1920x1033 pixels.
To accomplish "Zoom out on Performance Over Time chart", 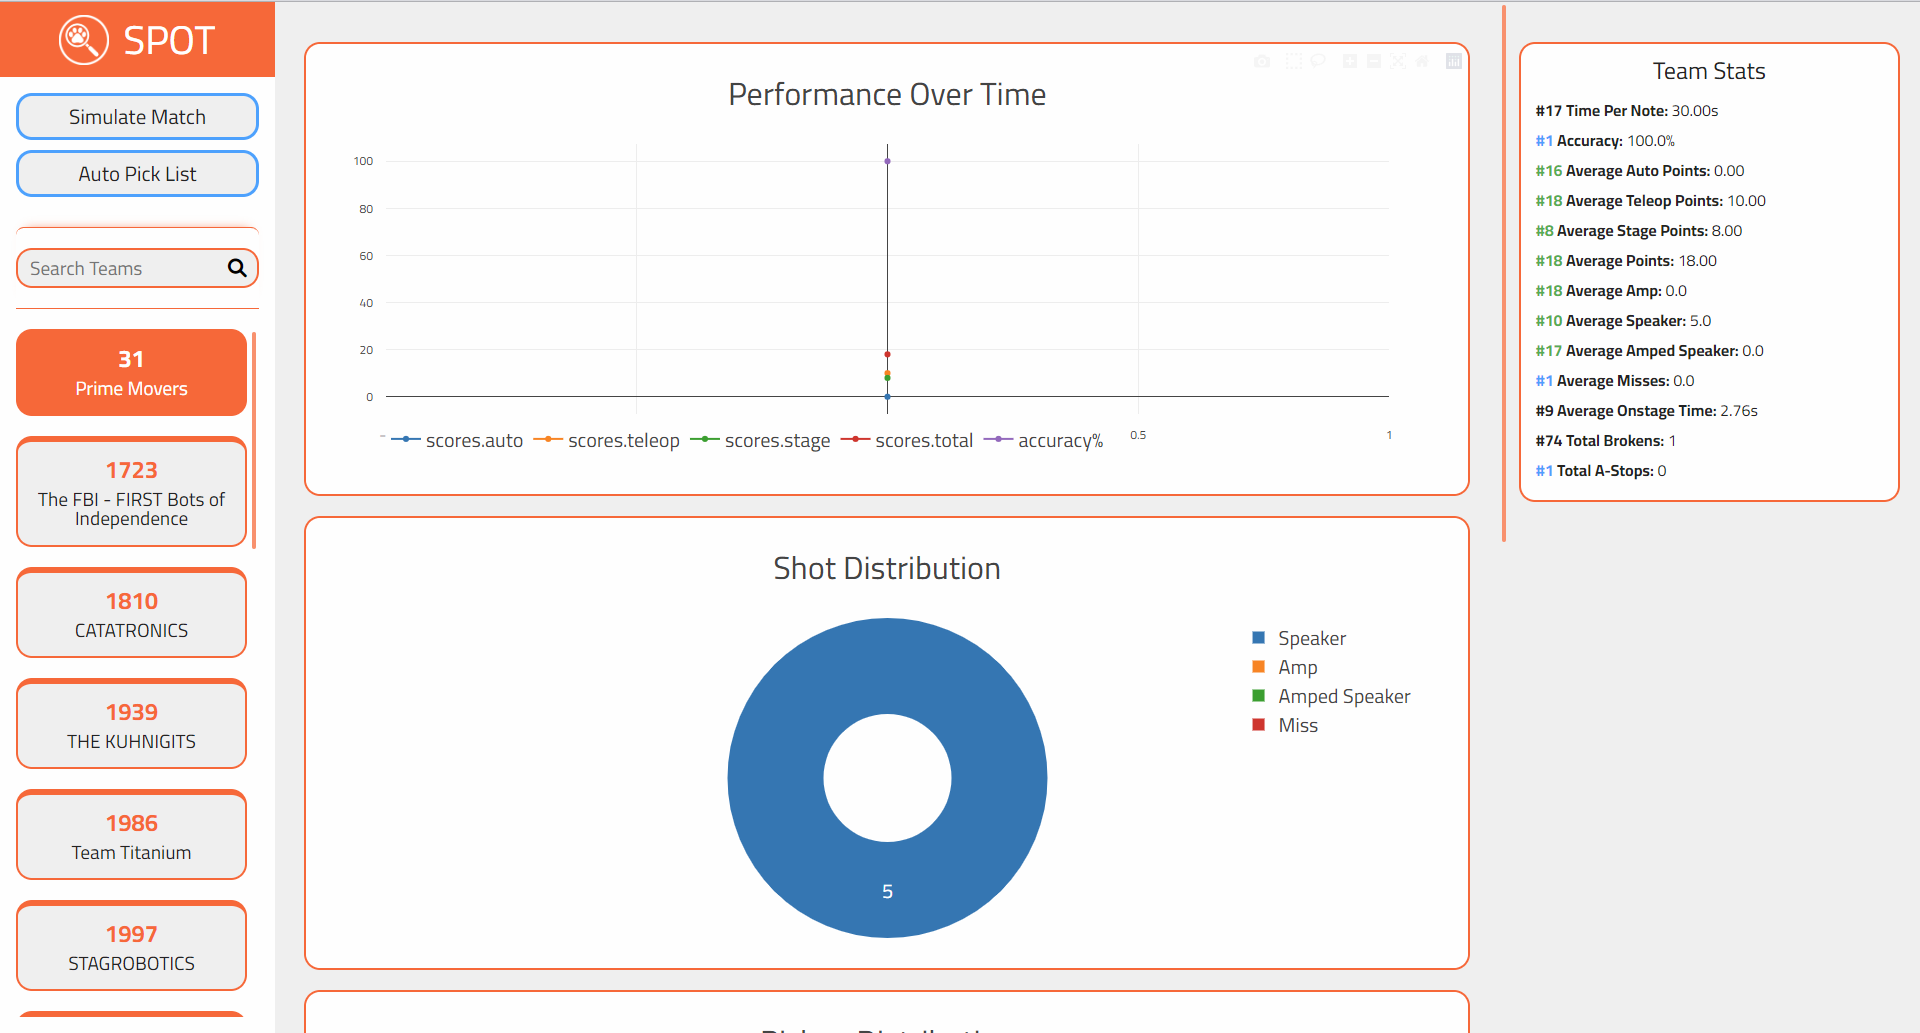I will (x=1374, y=61).
